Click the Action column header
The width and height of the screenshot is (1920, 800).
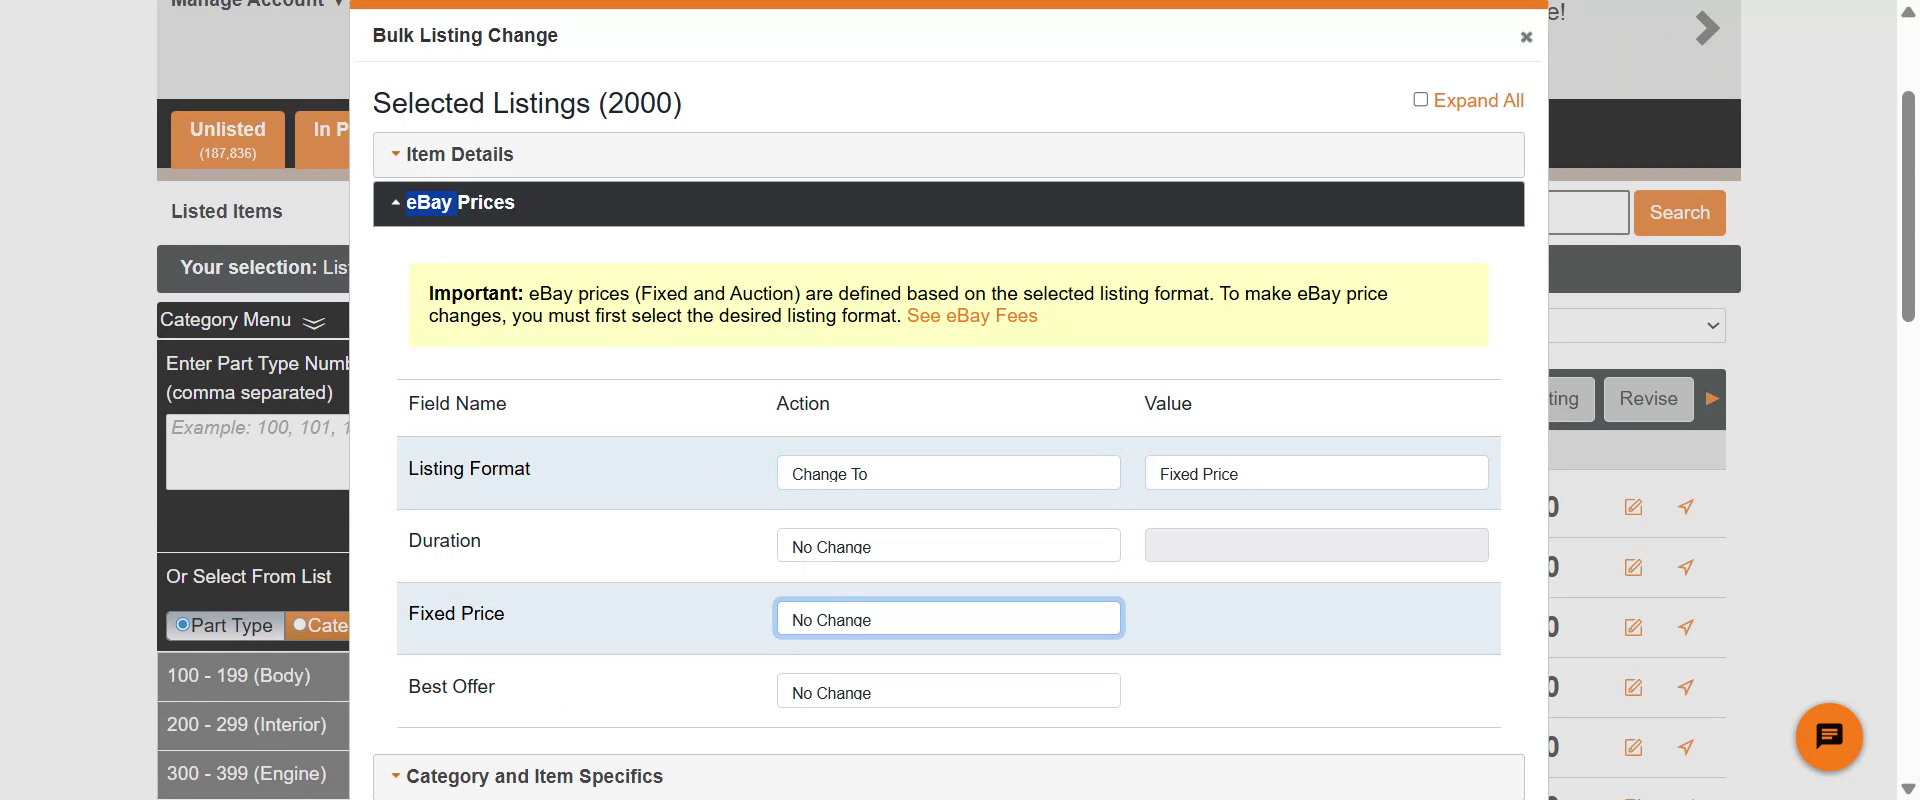[803, 404]
